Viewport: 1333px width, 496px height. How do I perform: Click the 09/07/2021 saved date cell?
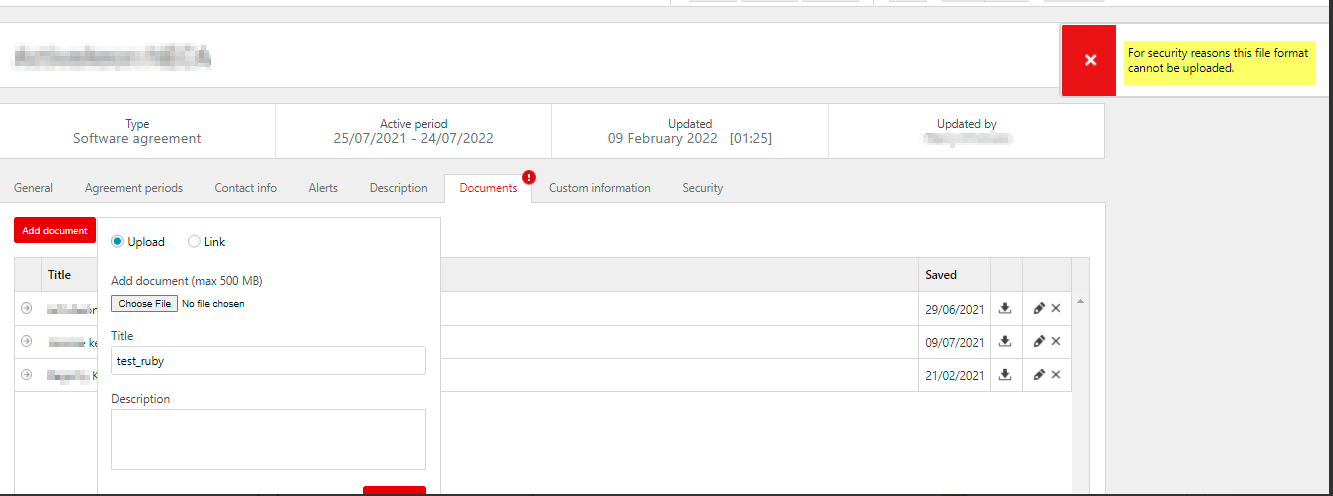coord(955,342)
